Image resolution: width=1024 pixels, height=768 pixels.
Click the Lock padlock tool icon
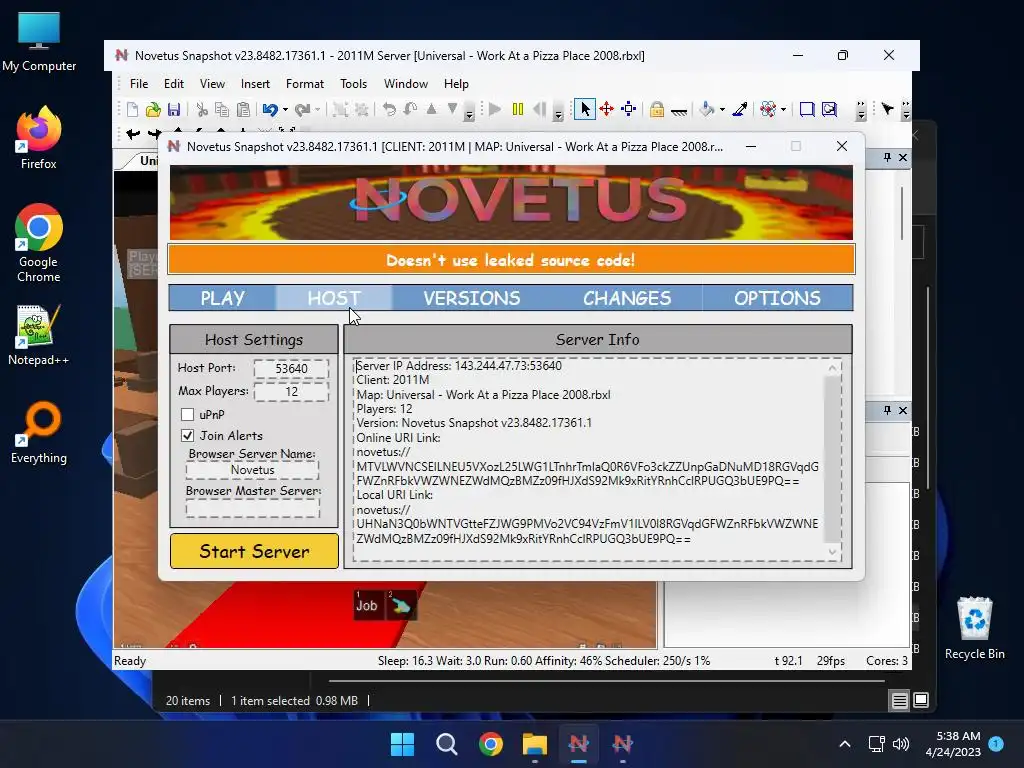657,109
